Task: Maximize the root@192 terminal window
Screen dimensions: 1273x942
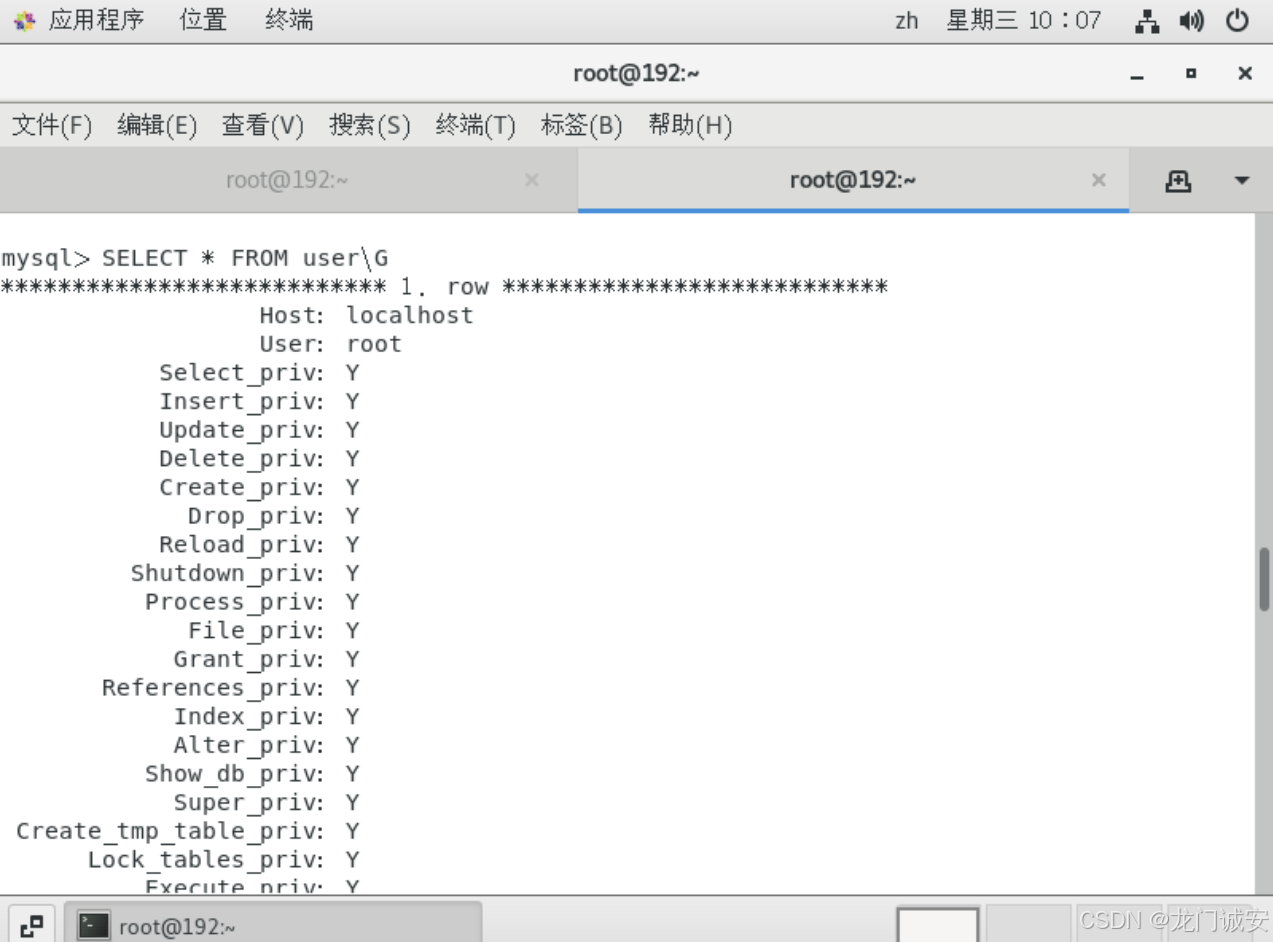Action: 1191,73
